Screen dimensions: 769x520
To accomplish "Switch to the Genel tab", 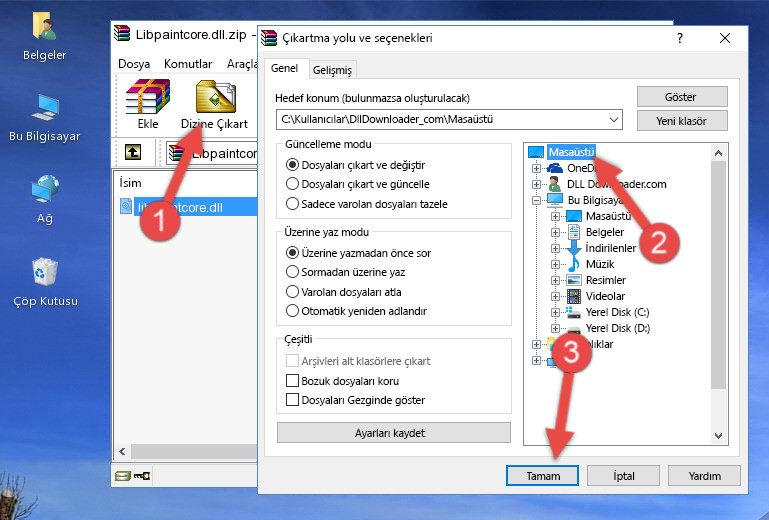I will click(284, 69).
